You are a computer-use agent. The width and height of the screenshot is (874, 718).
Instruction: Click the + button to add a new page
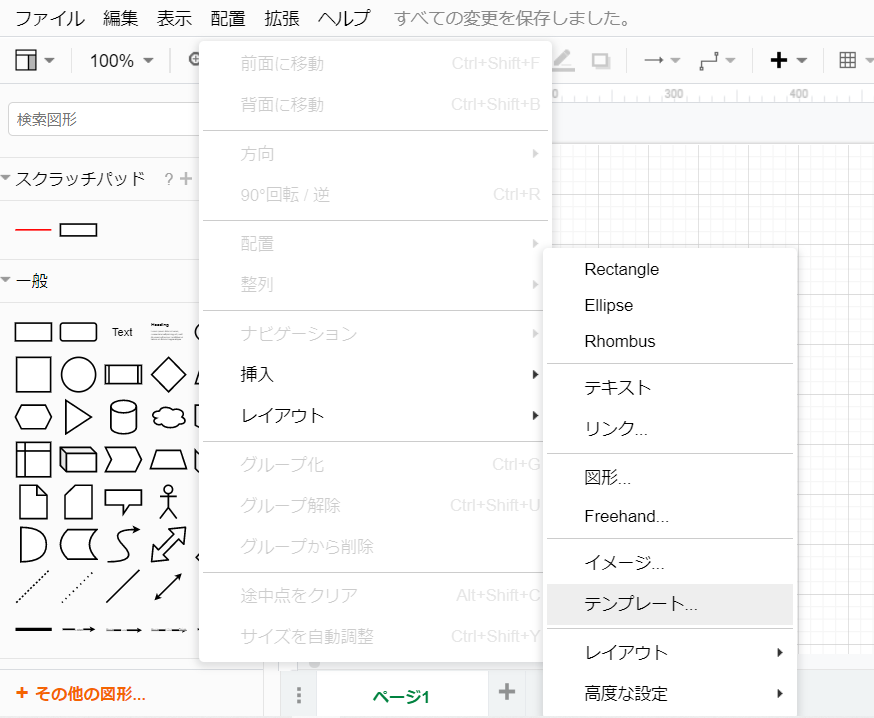coord(506,692)
